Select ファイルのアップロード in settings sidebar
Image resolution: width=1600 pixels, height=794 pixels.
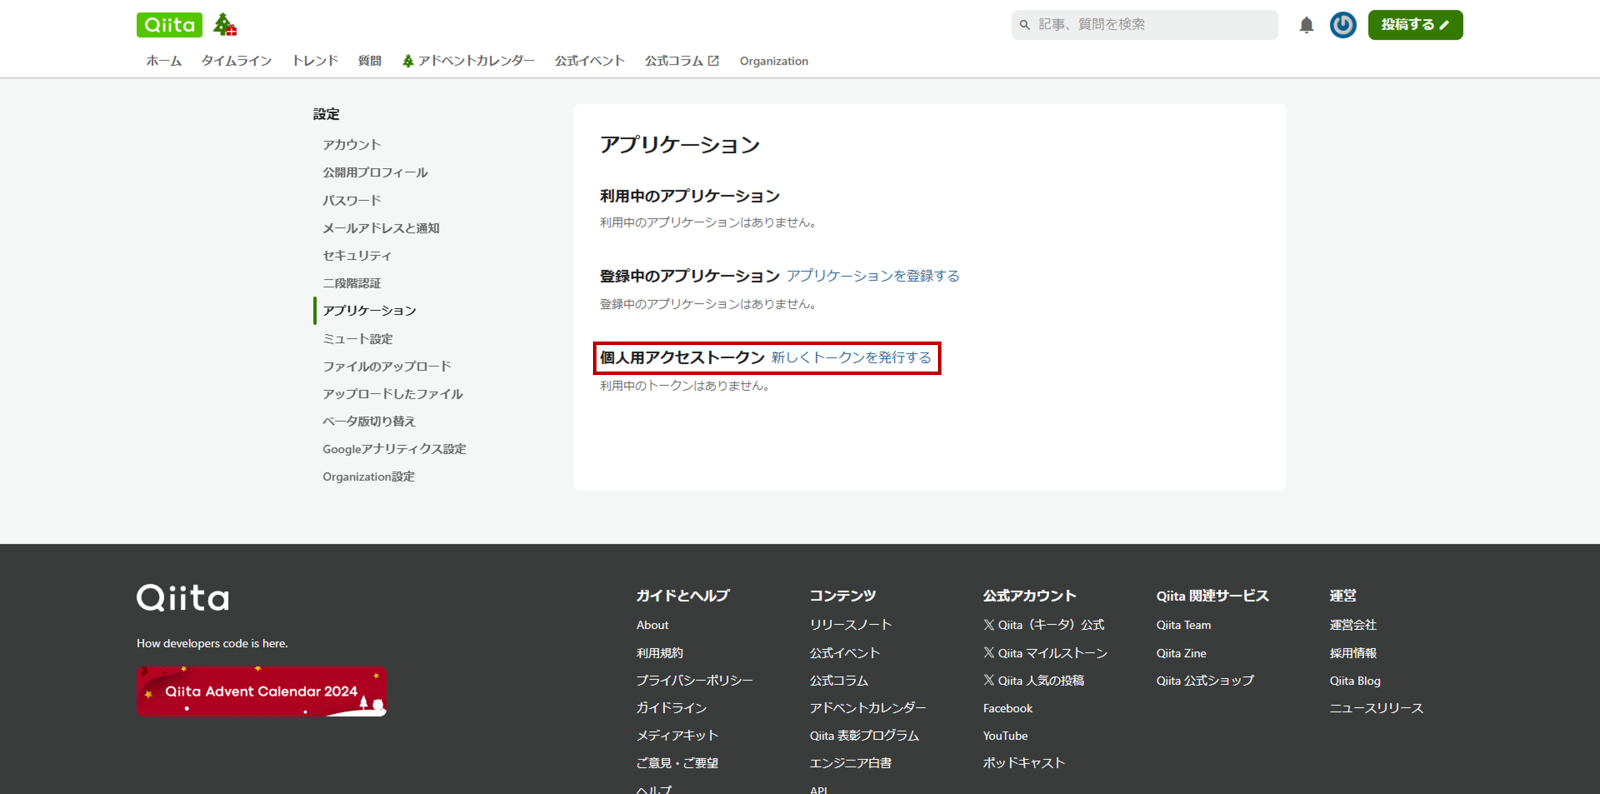(x=387, y=367)
